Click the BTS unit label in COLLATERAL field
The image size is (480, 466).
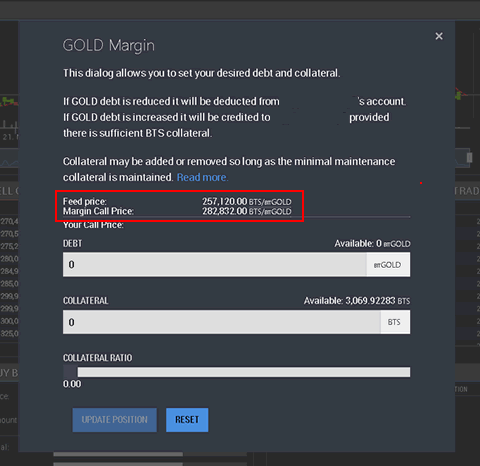[x=395, y=322]
